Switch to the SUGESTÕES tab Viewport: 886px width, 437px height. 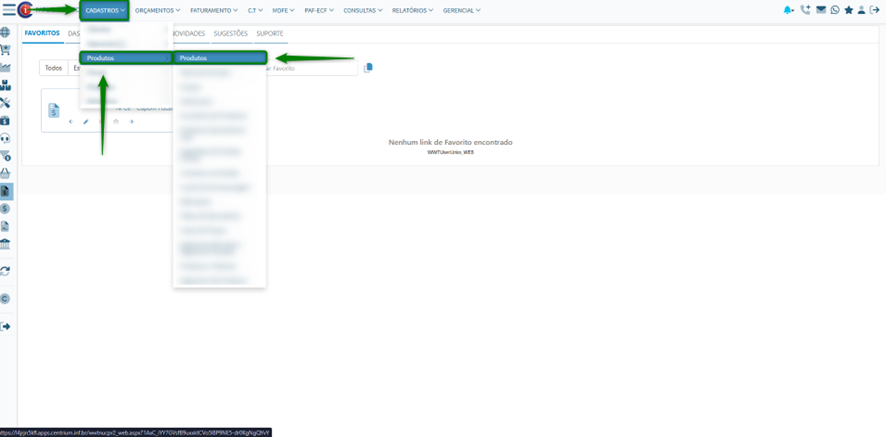[231, 33]
